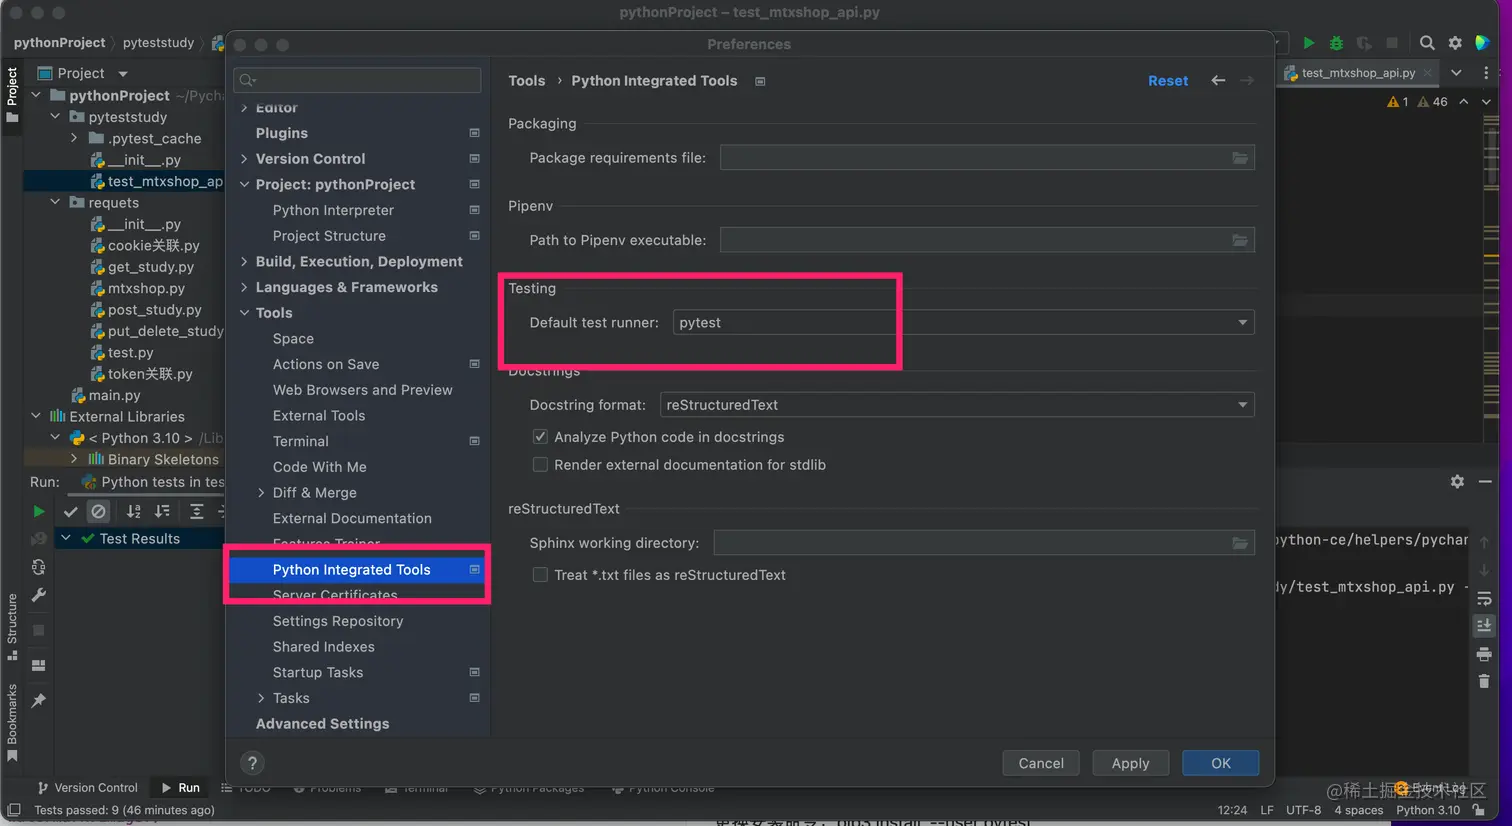The image size is (1512, 826).
Task: Click the Apply button
Action: [1130, 763]
